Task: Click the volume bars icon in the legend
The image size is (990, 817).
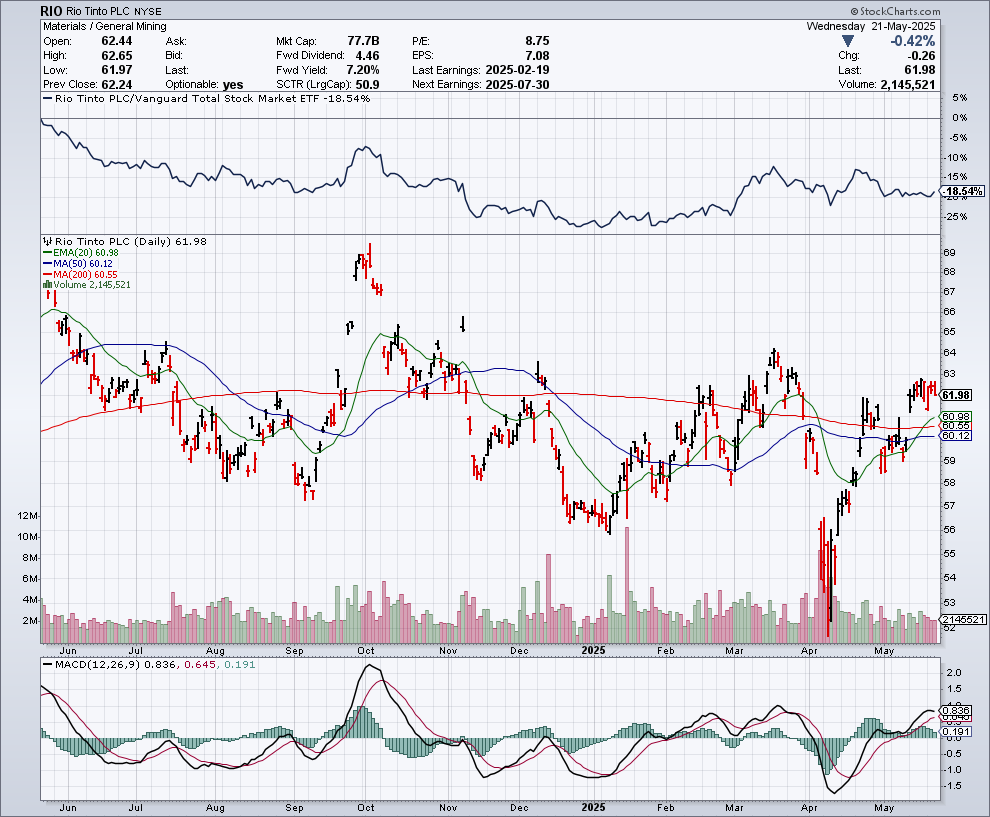Action: (47, 285)
